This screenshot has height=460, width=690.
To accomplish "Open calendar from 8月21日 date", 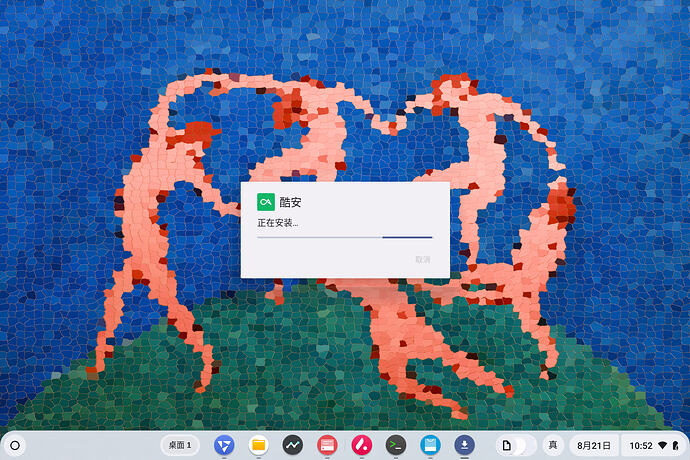I will pyautogui.click(x=594, y=445).
